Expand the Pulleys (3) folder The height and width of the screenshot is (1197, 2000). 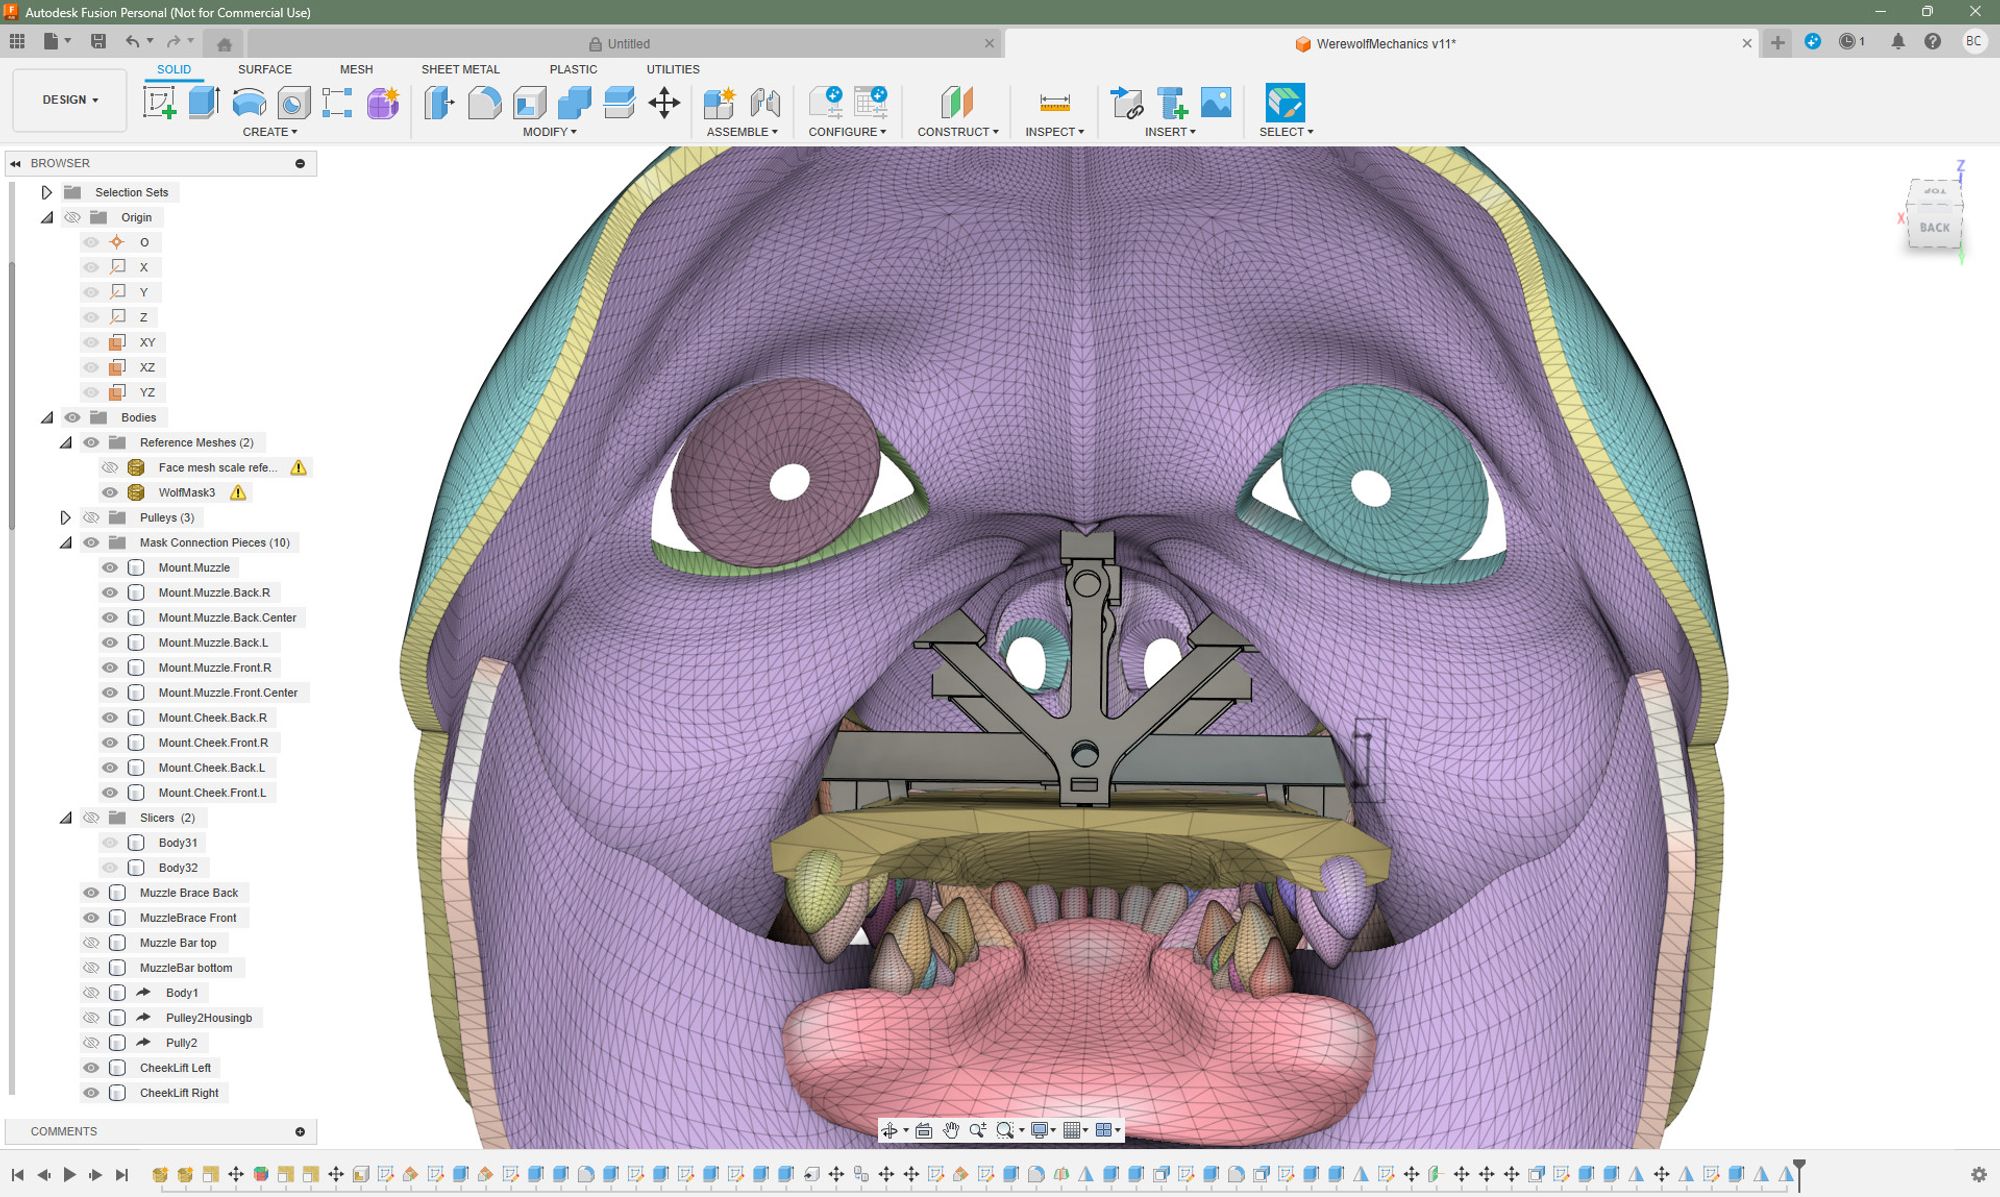[x=65, y=517]
